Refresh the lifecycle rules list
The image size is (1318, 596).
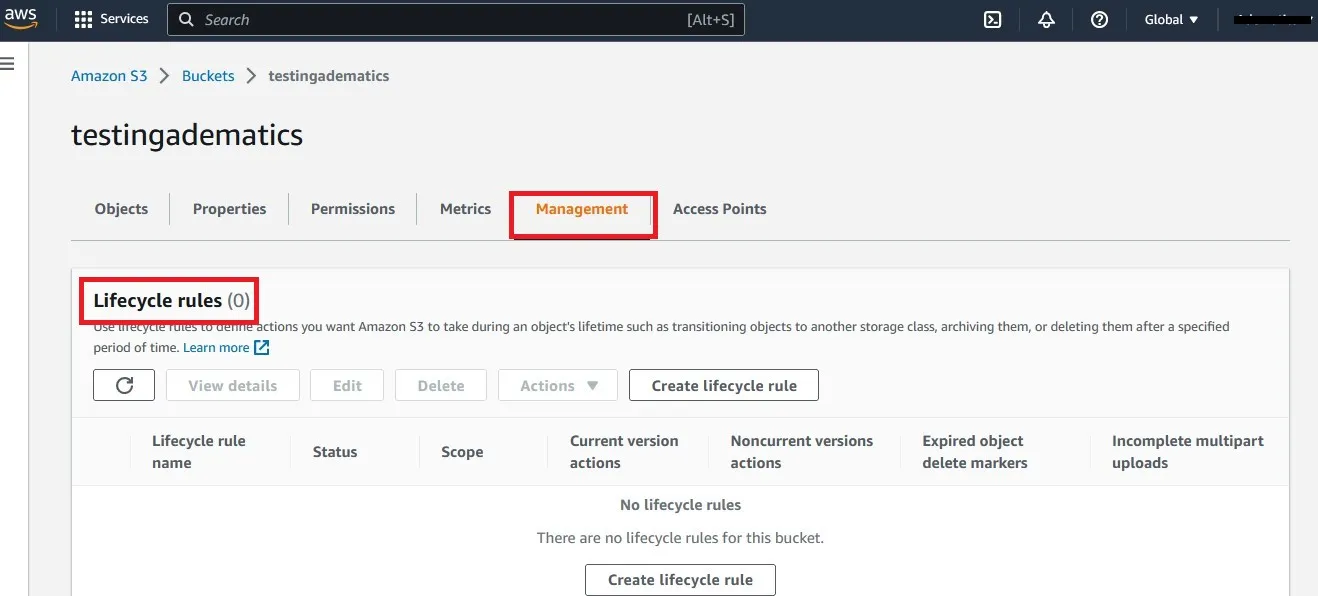[x=124, y=385]
